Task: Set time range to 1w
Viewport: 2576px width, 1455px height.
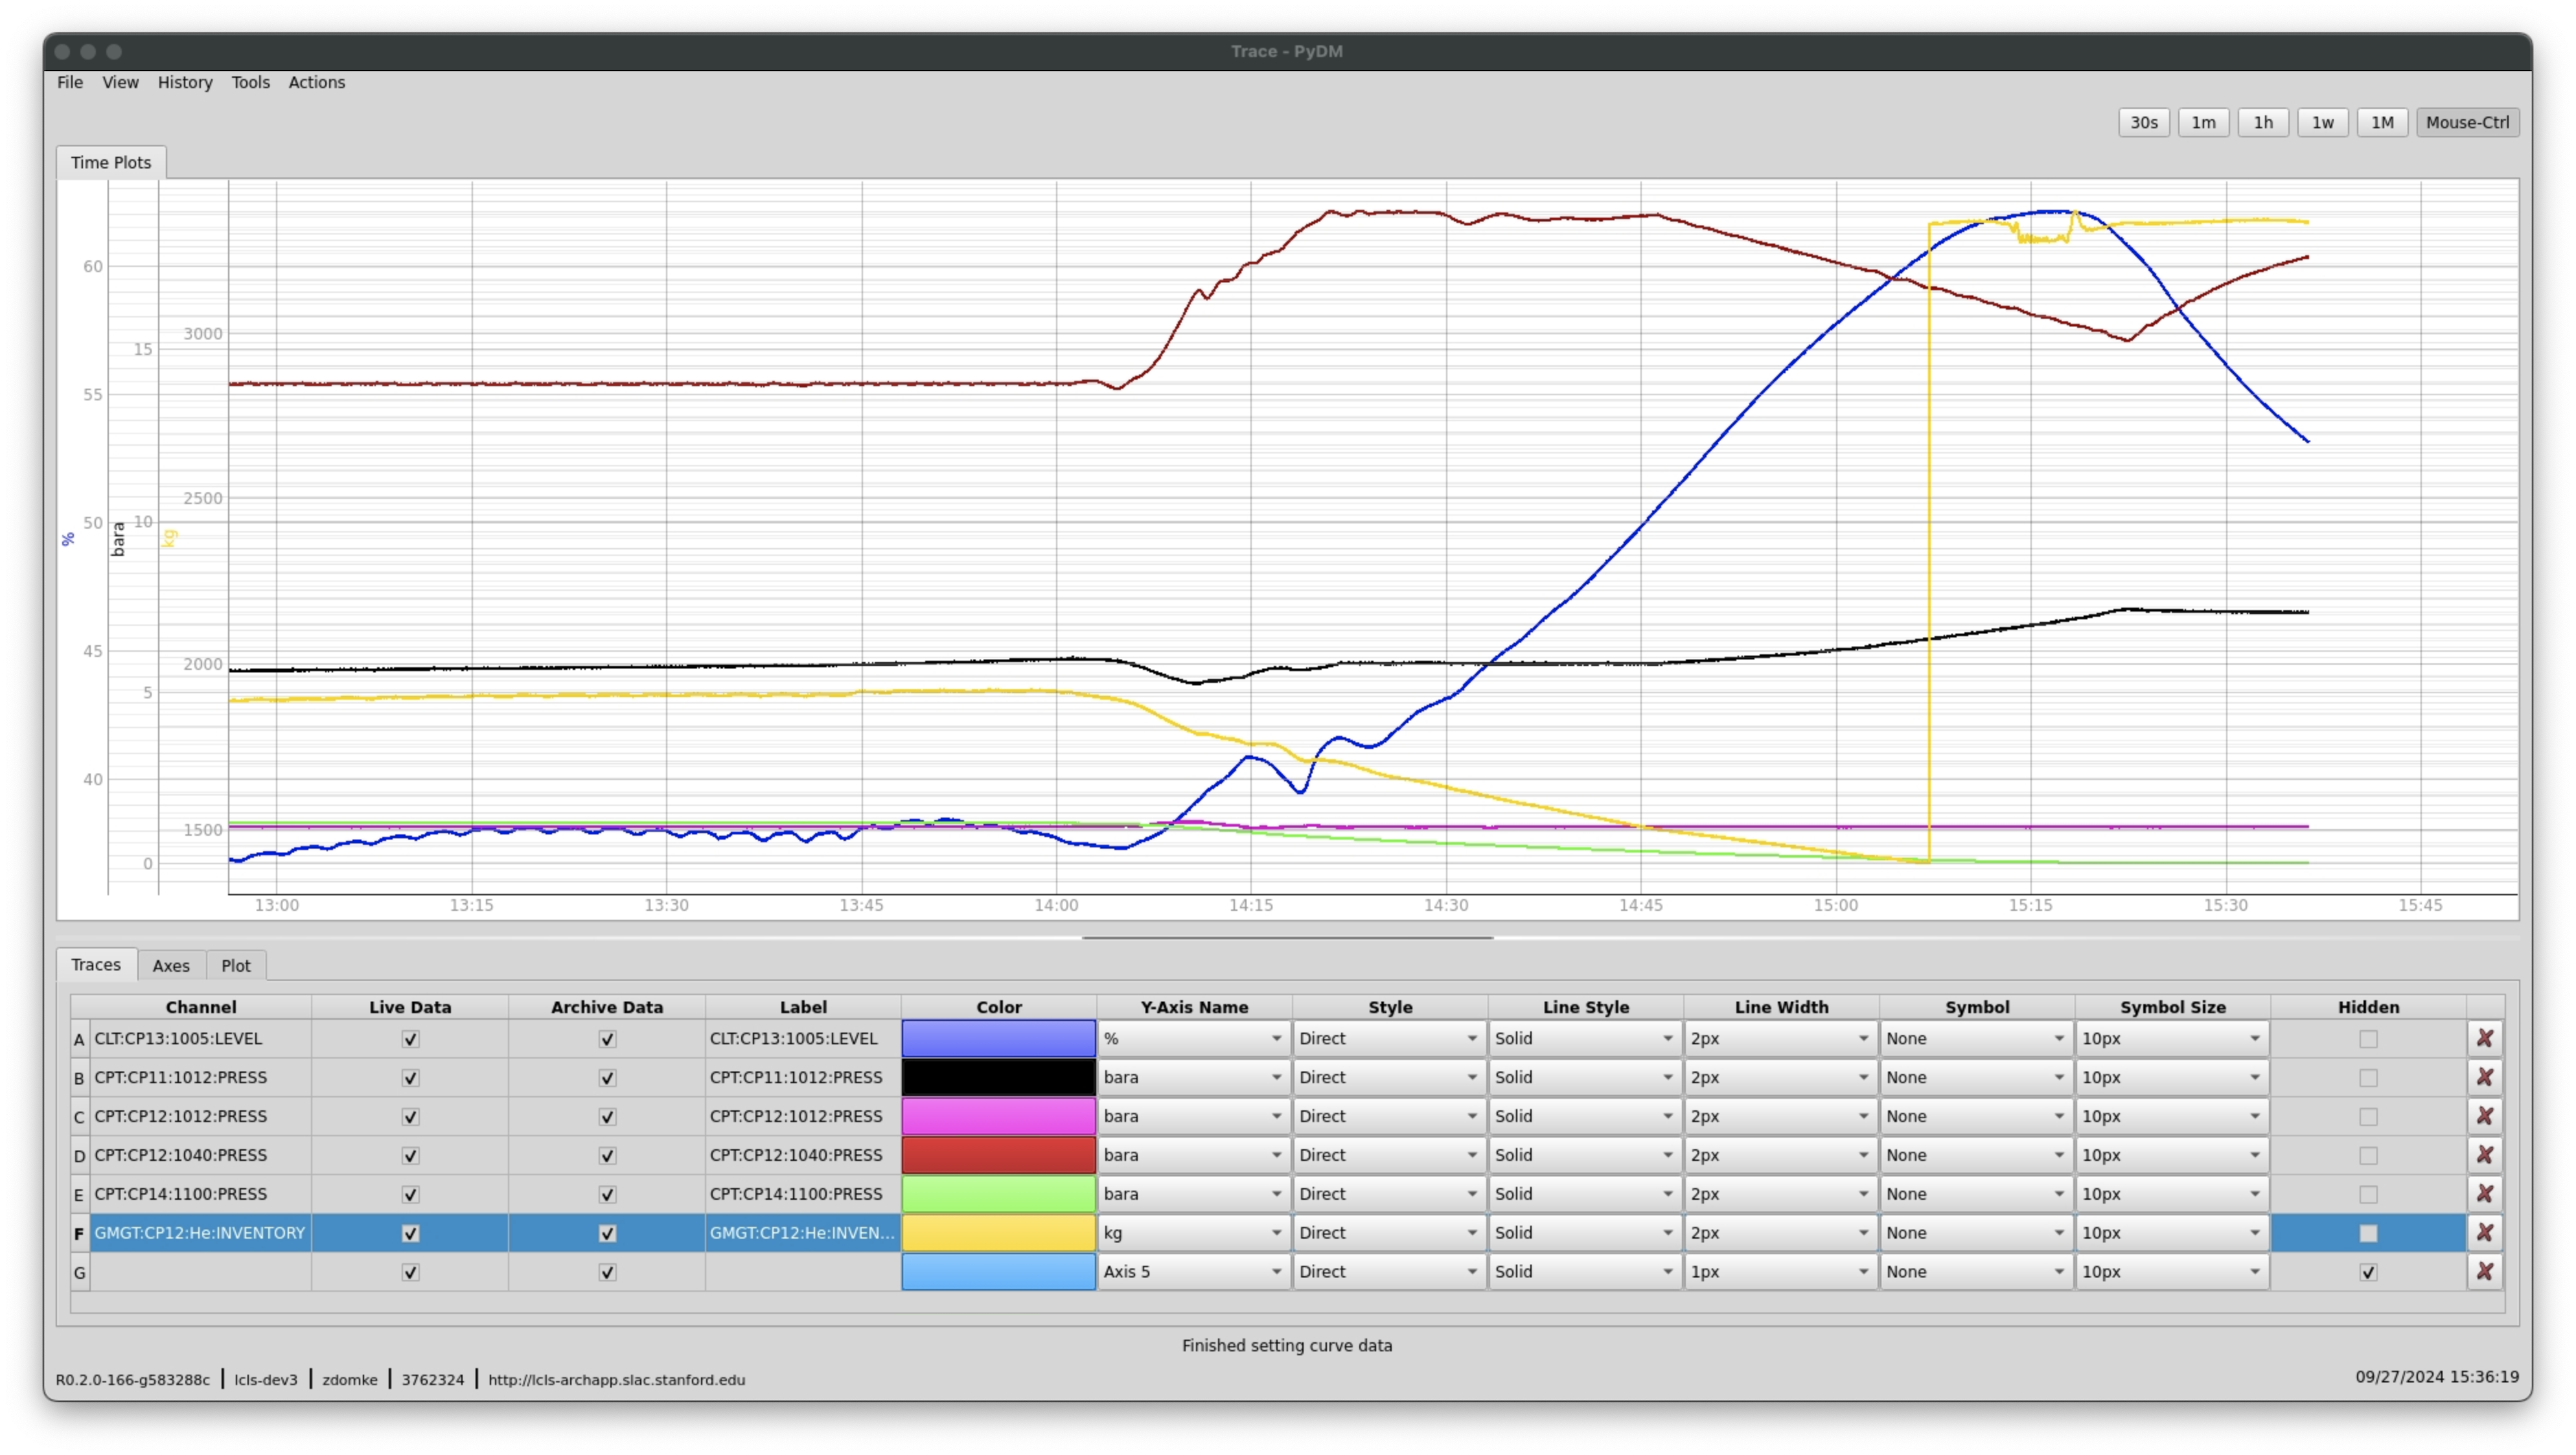Action: coord(2322,122)
